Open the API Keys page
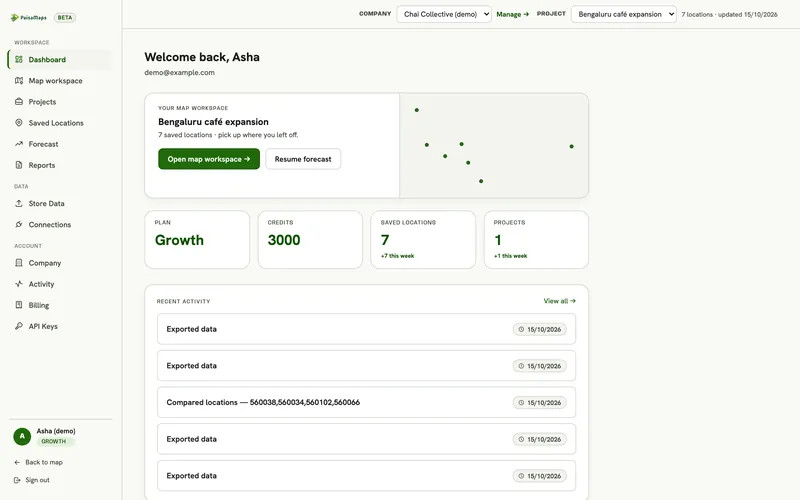Viewport: 800px width, 500px height. point(59,326)
